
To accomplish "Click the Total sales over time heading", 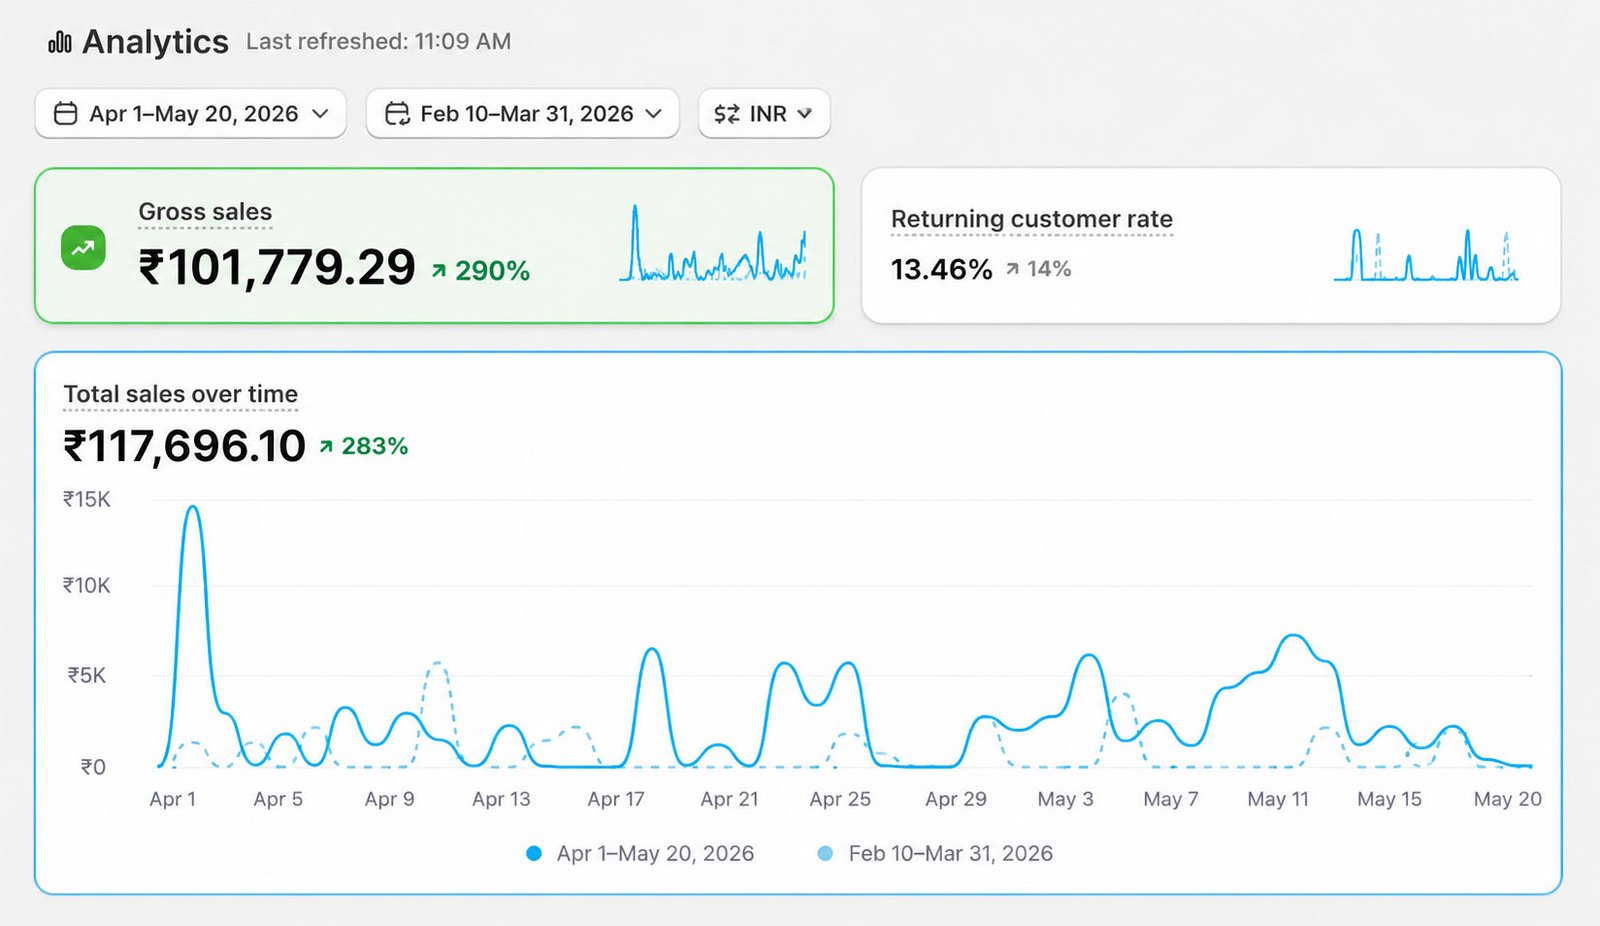I will (x=181, y=394).
